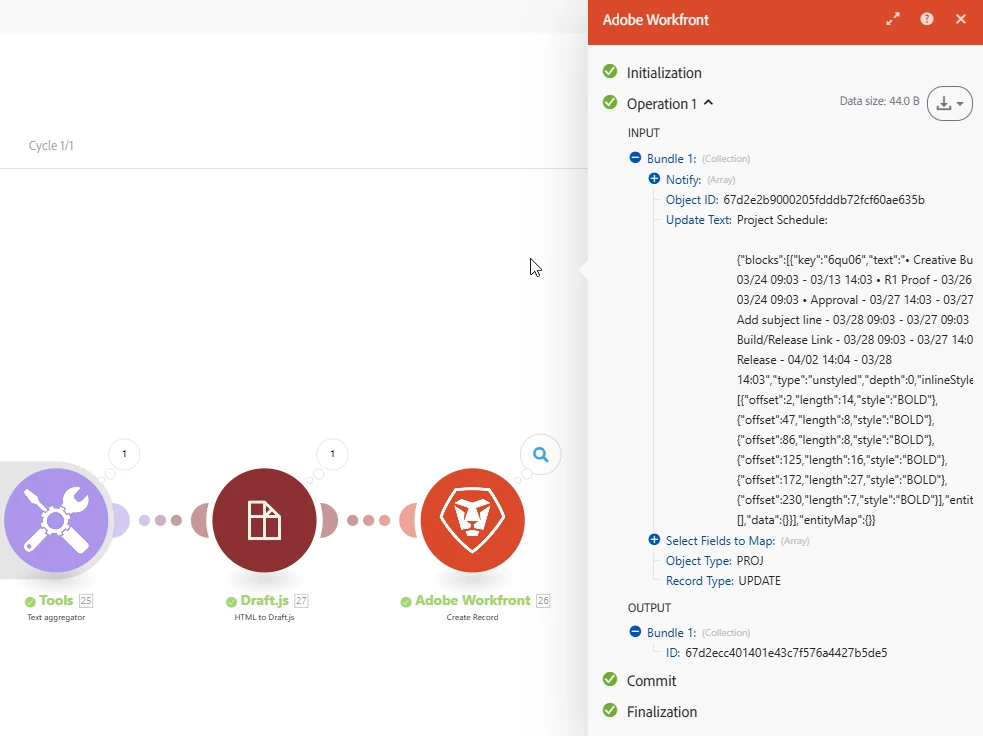
Task: Expand the Adobe Workfront panel to fullscreen
Action: pyautogui.click(x=893, y=19)
